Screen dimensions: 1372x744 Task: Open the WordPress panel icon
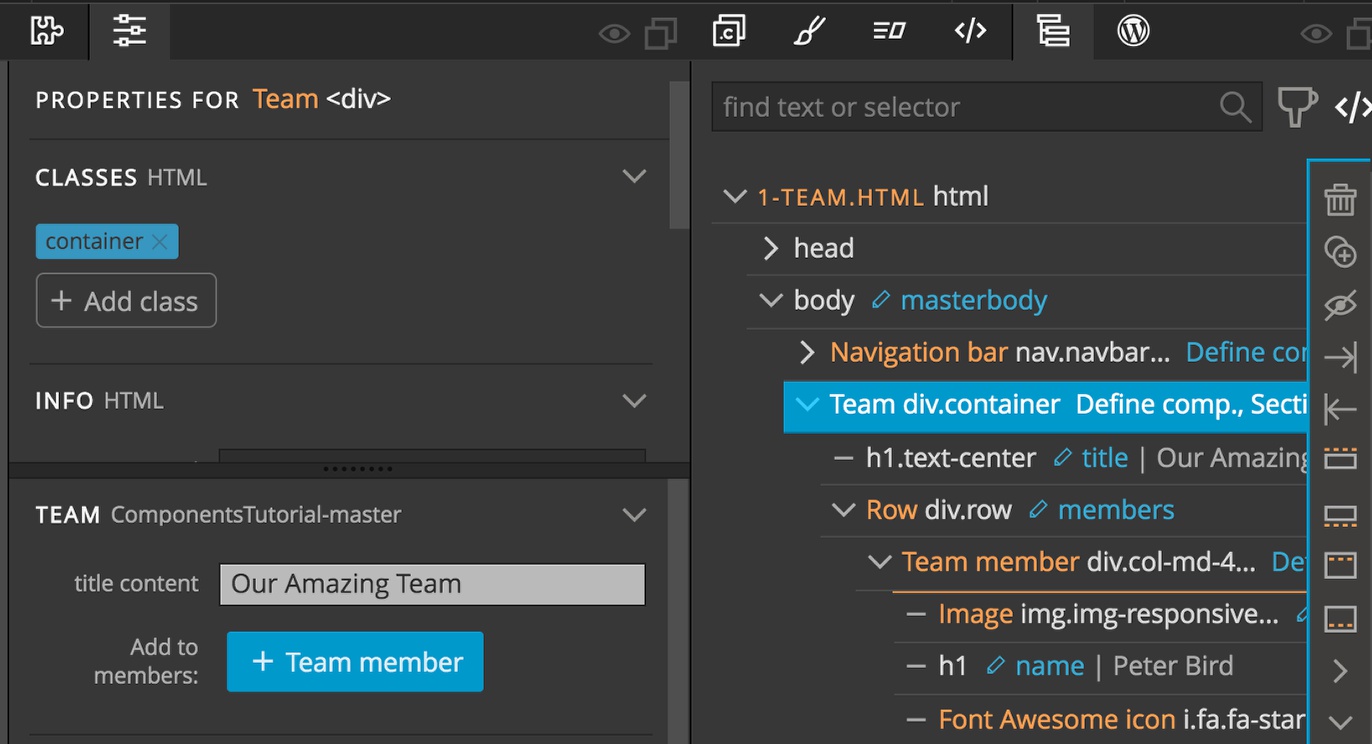point(1133,31)
